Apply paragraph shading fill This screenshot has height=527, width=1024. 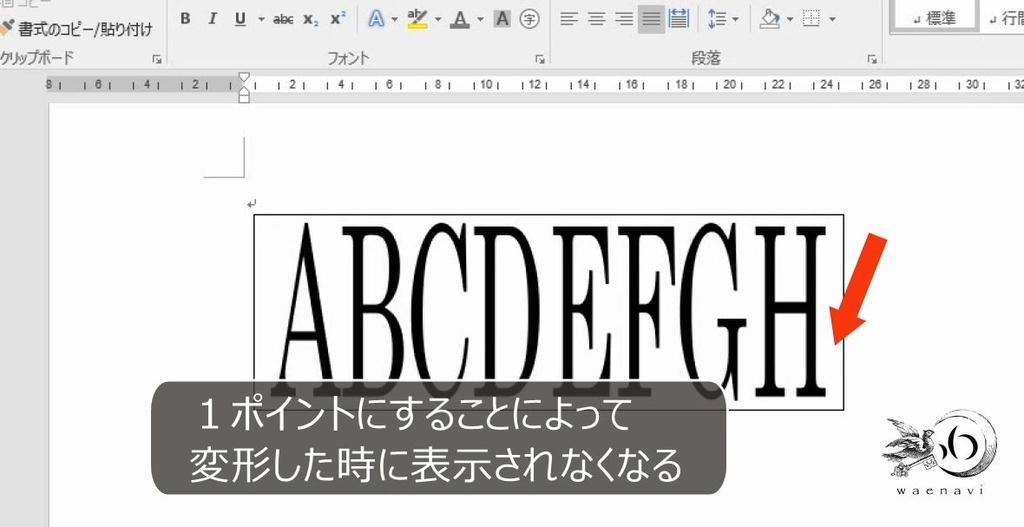(x=771, y=19)
